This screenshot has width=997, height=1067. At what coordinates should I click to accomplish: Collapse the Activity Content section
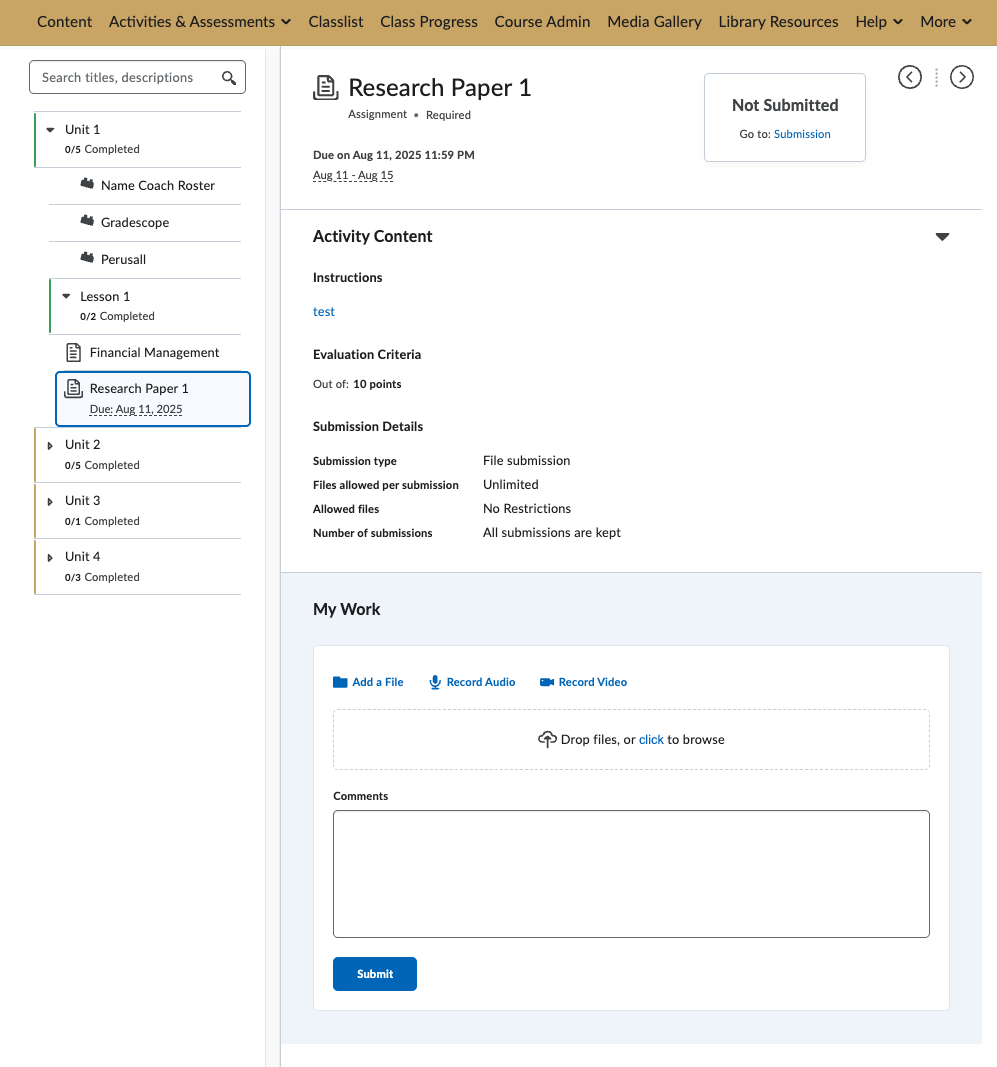(941, 237)
